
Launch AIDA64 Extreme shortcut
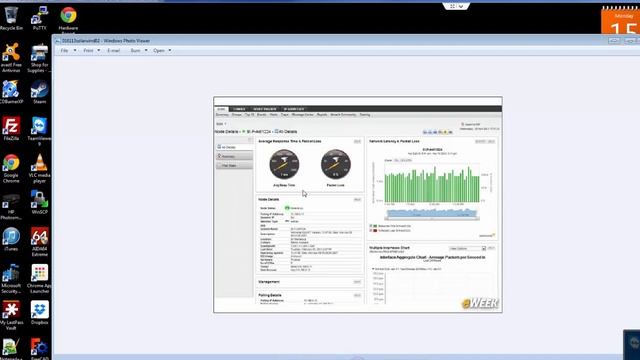tap(39, 242)
